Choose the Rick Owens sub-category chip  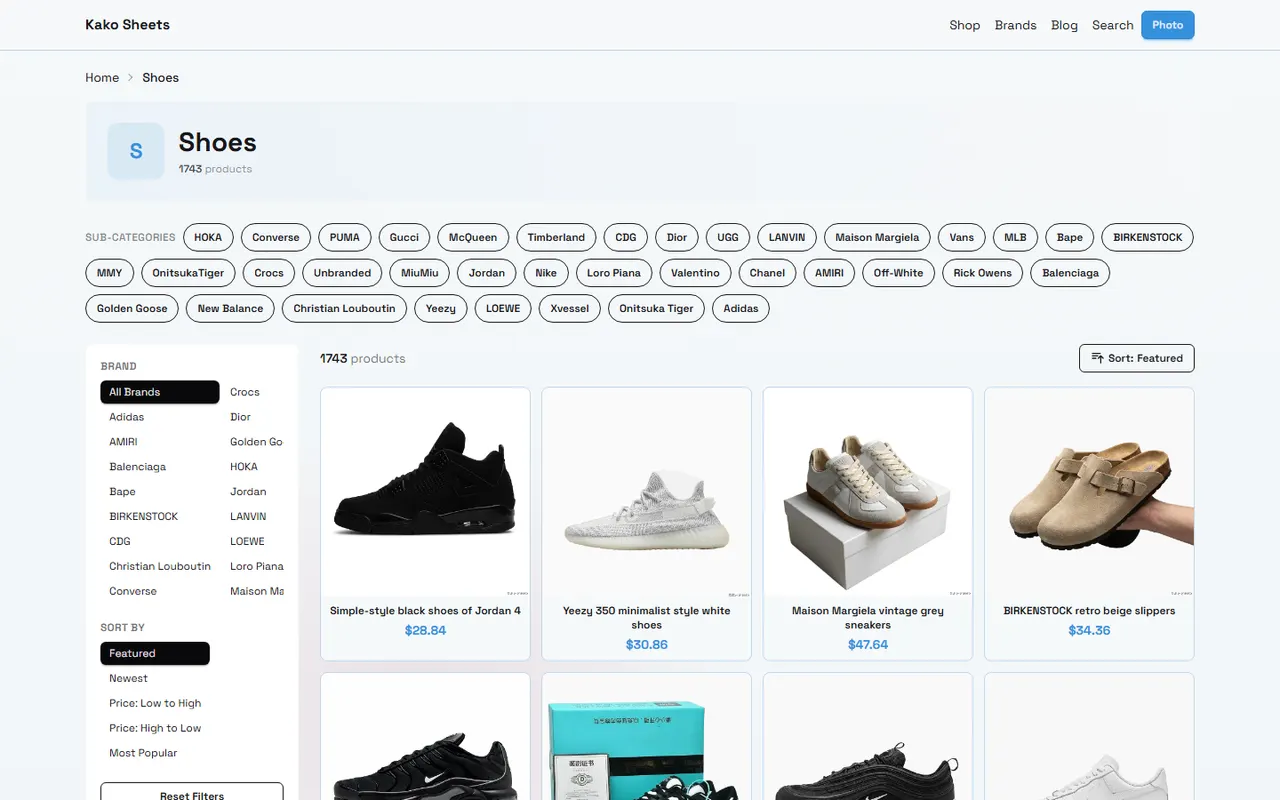[982, 272]
